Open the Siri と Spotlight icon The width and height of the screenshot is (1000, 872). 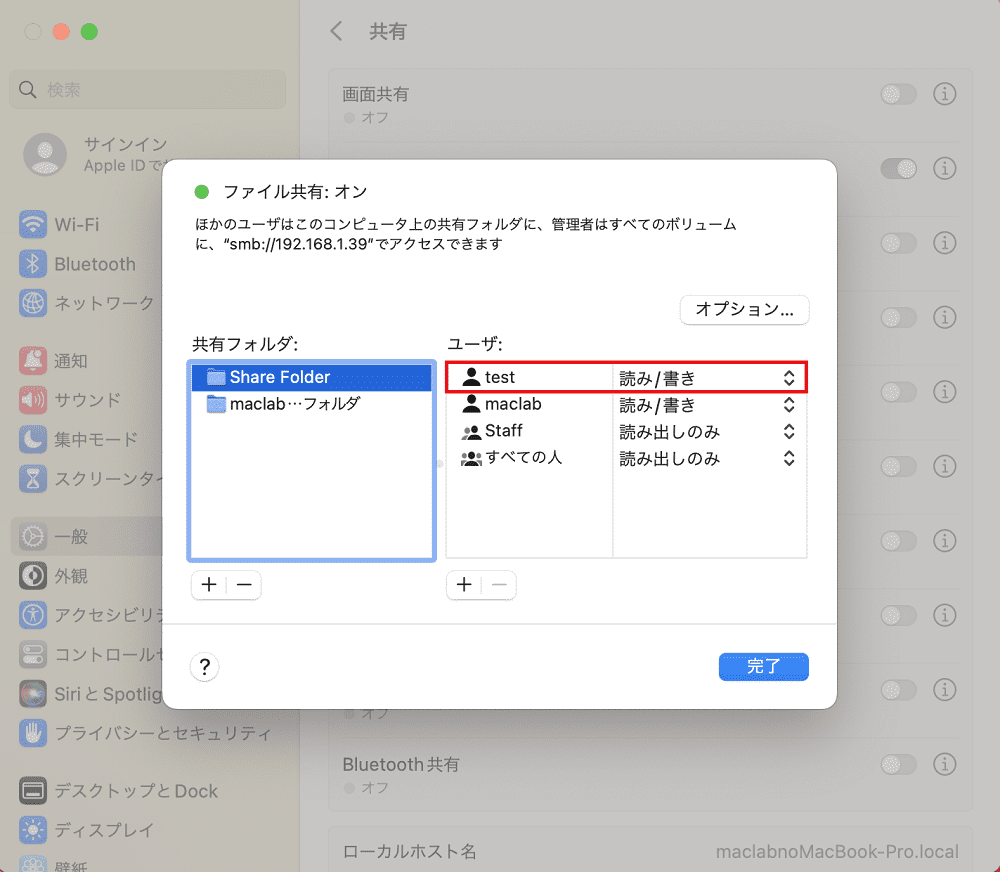pos(33,693)
